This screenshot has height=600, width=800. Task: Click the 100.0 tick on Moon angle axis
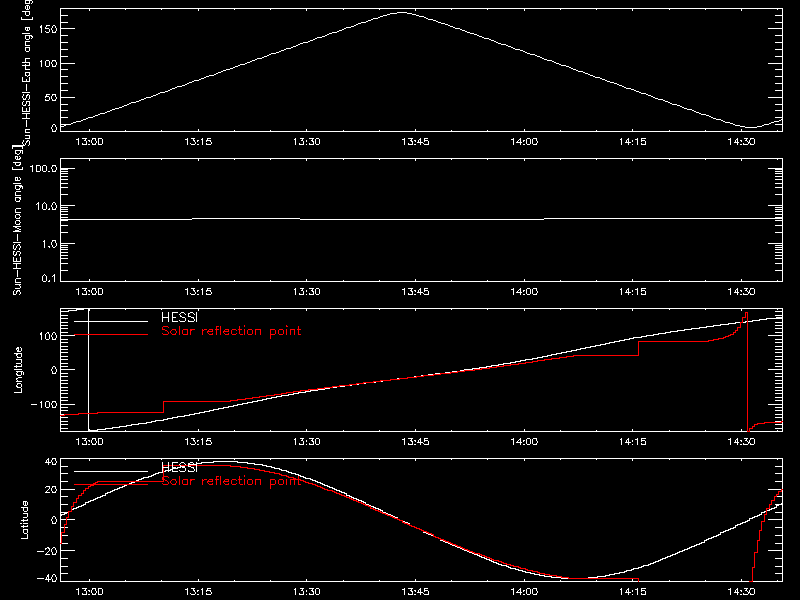(x=44, y=169)
